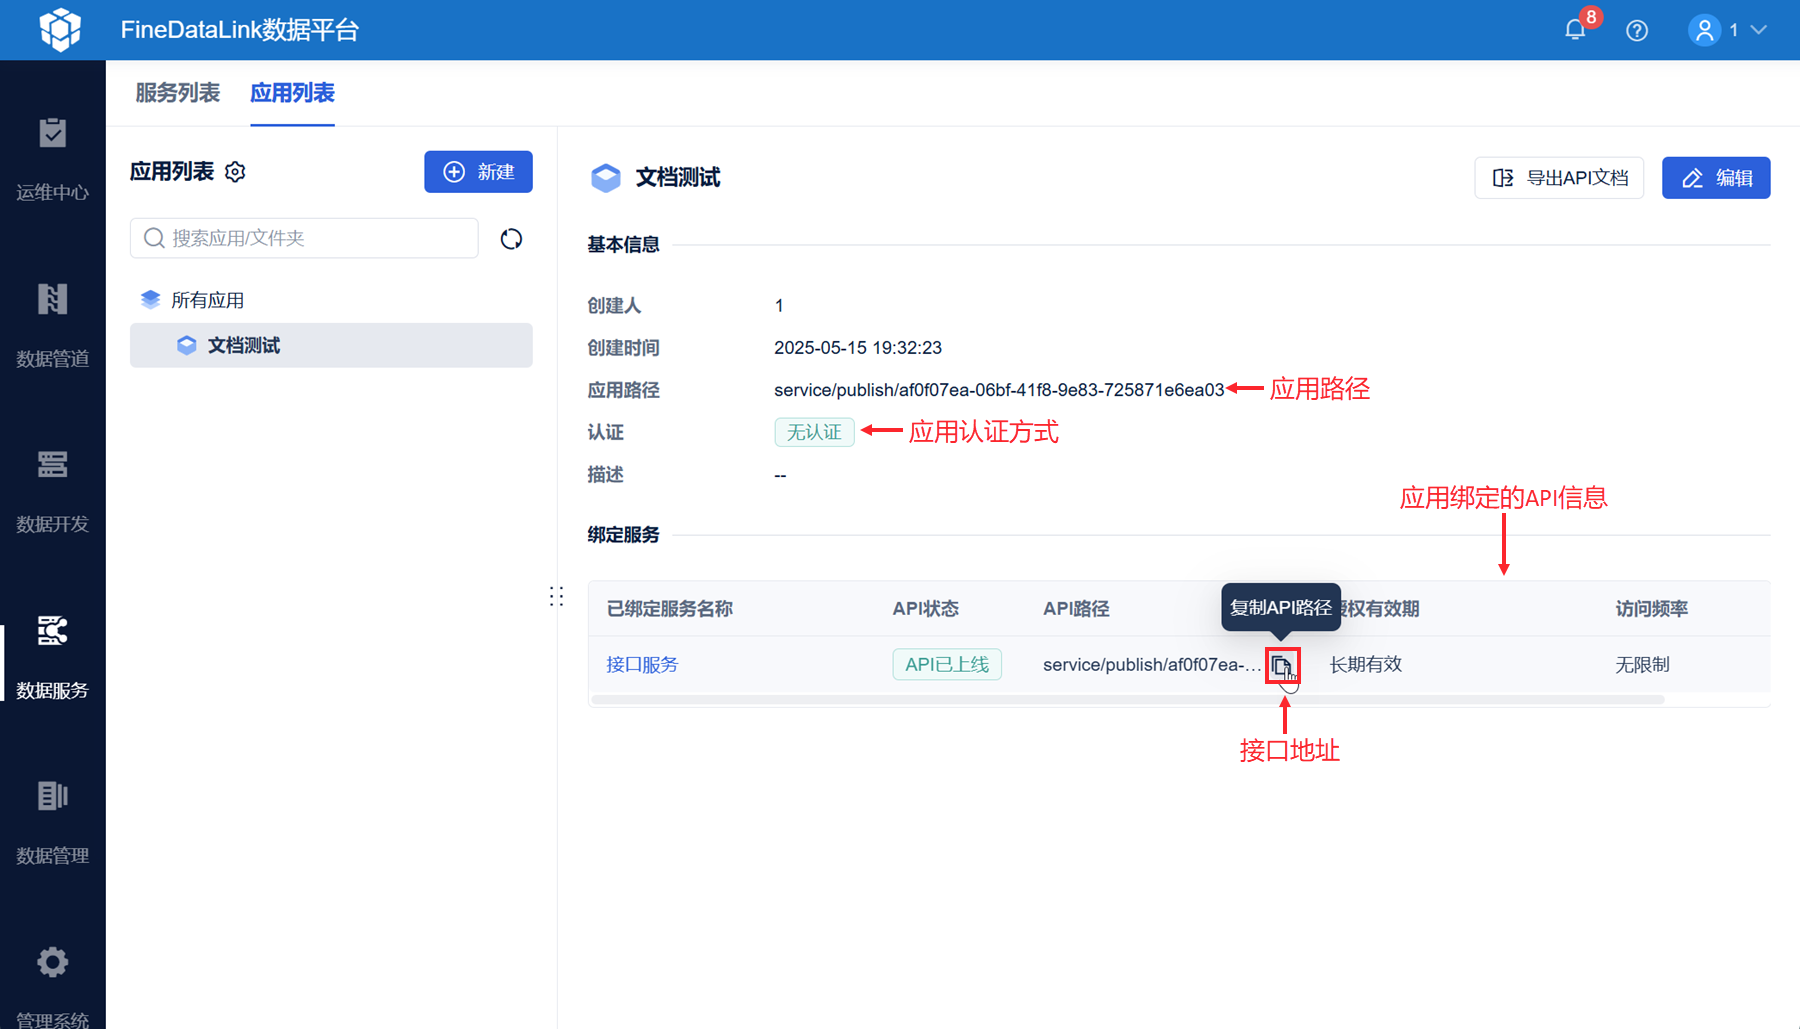This screenshot has height=1029, width=1800.
Task: Click the 已绑定服务名称 column header
Action: point(670,609)
